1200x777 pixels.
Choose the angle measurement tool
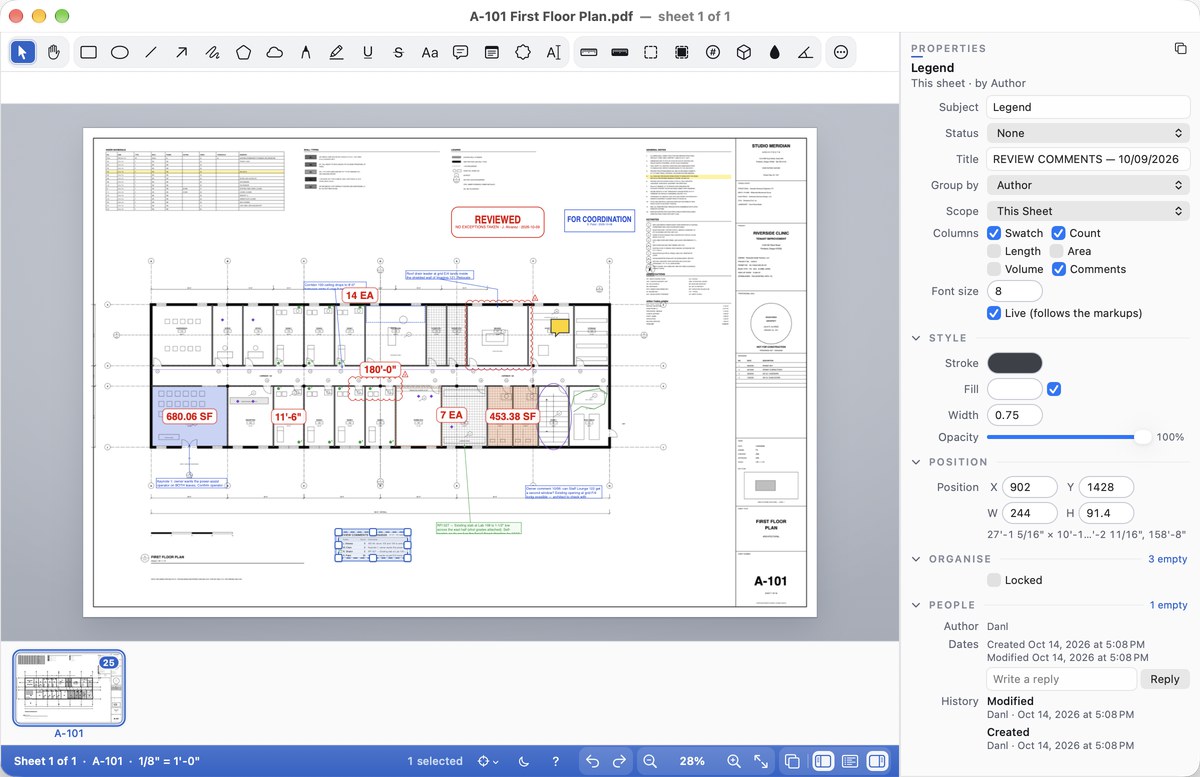coord(806,52)
